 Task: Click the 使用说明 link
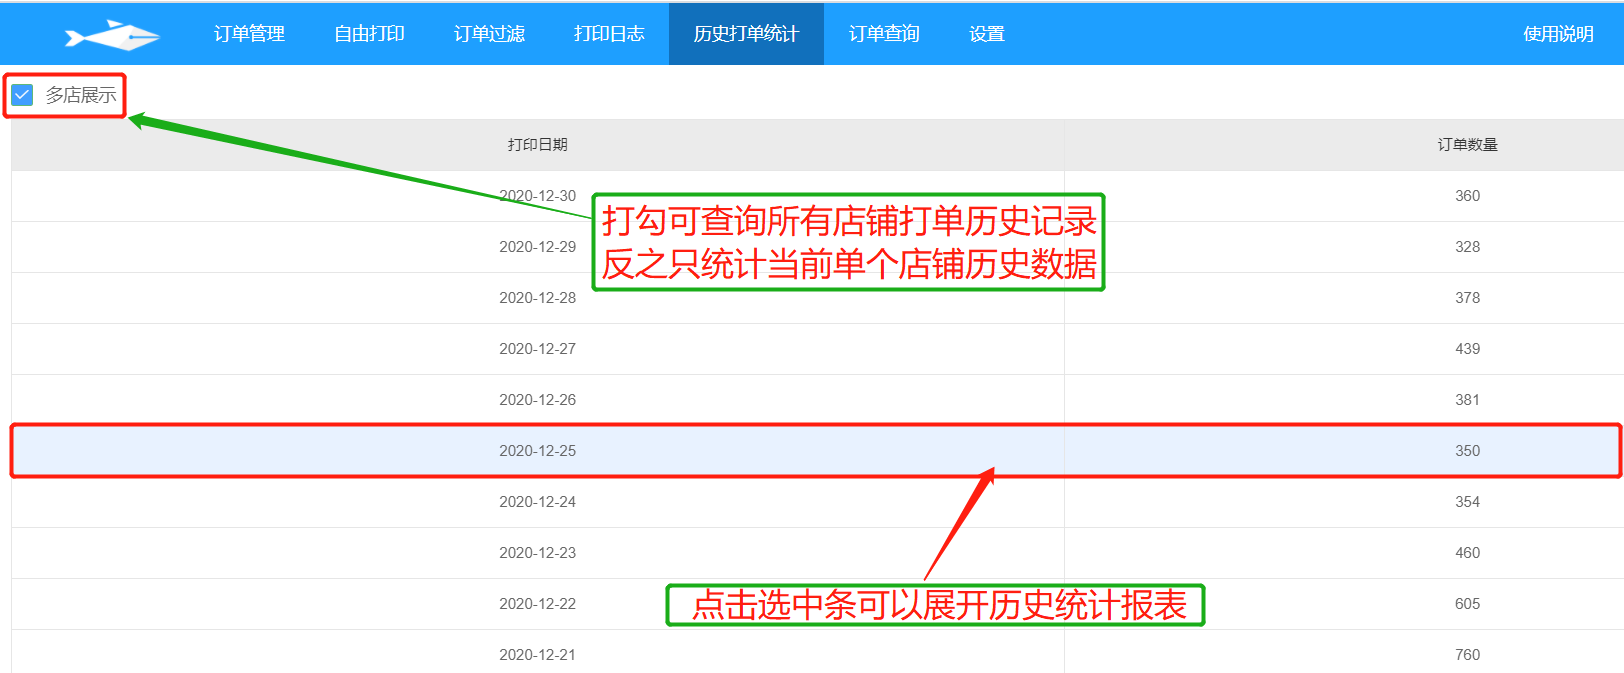1557,34
